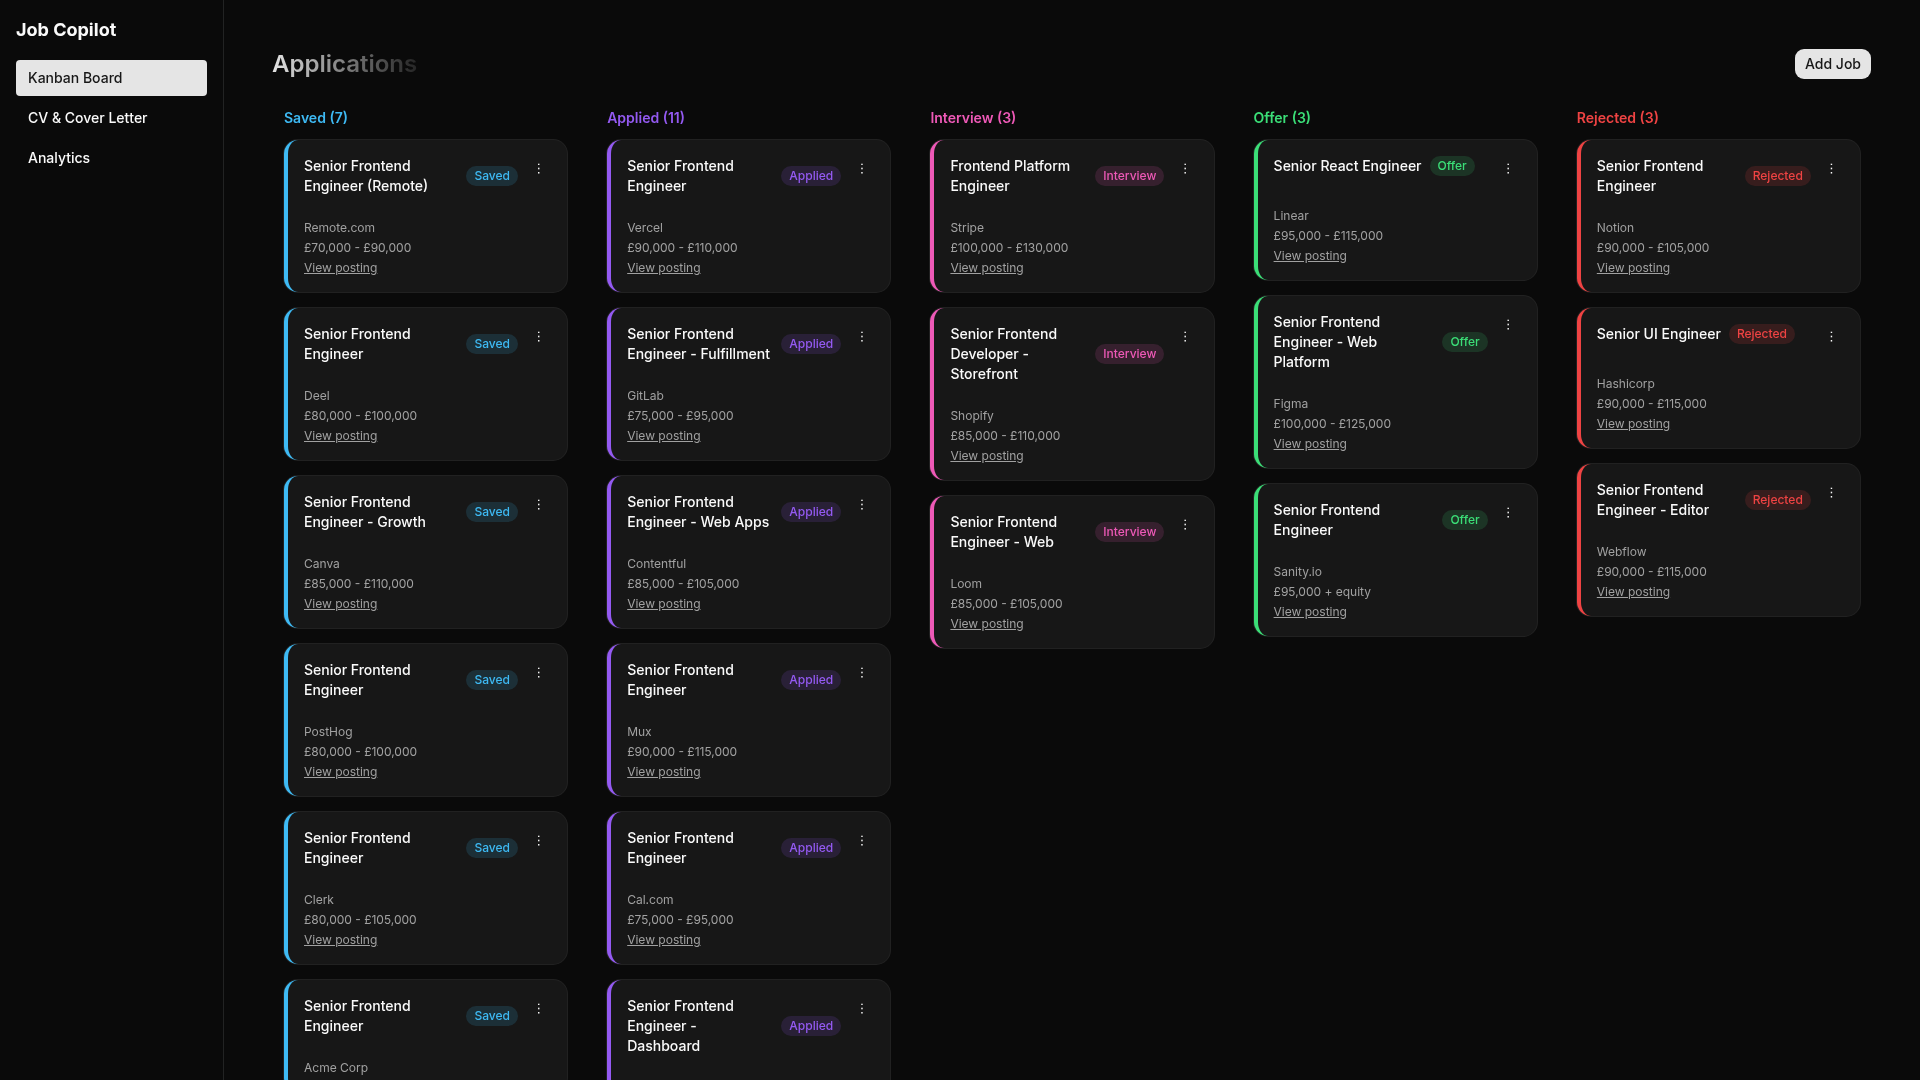Open kebab menu on GitLab card

[x=862, y=337]
